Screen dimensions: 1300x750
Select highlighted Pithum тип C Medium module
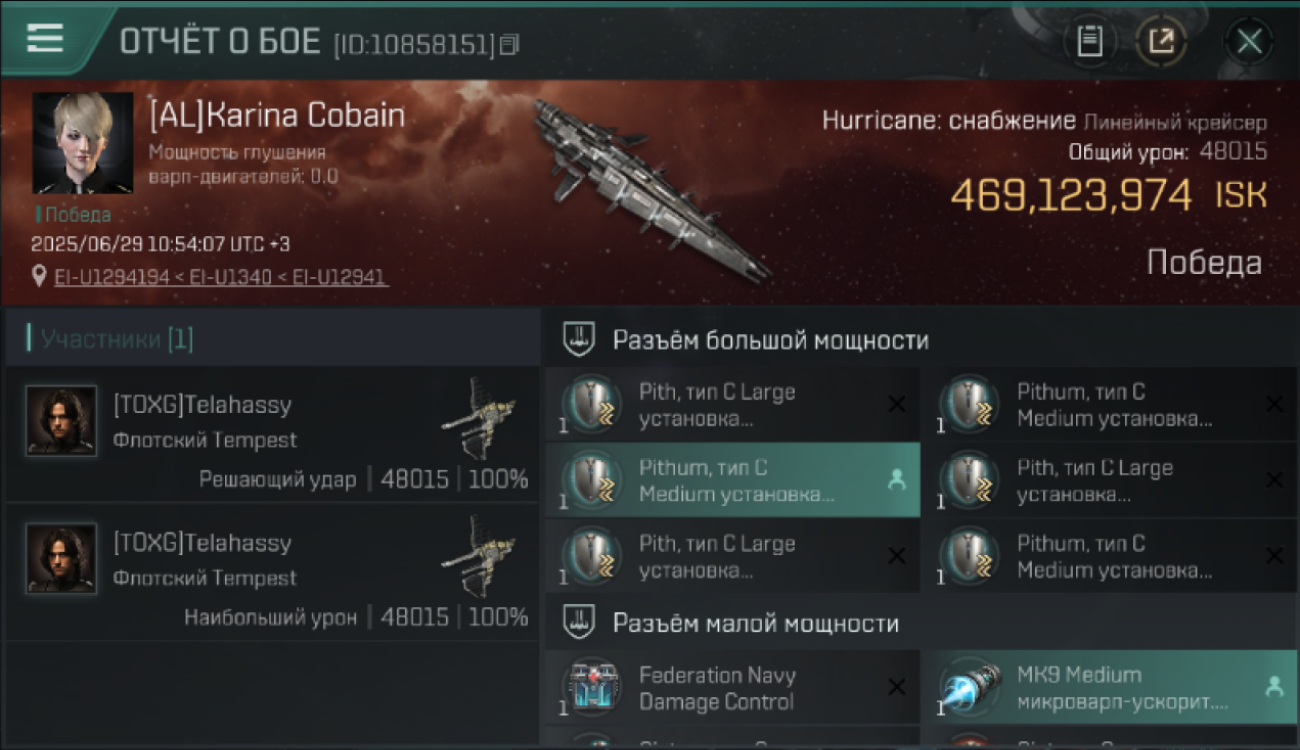click(x=732, y=480)
